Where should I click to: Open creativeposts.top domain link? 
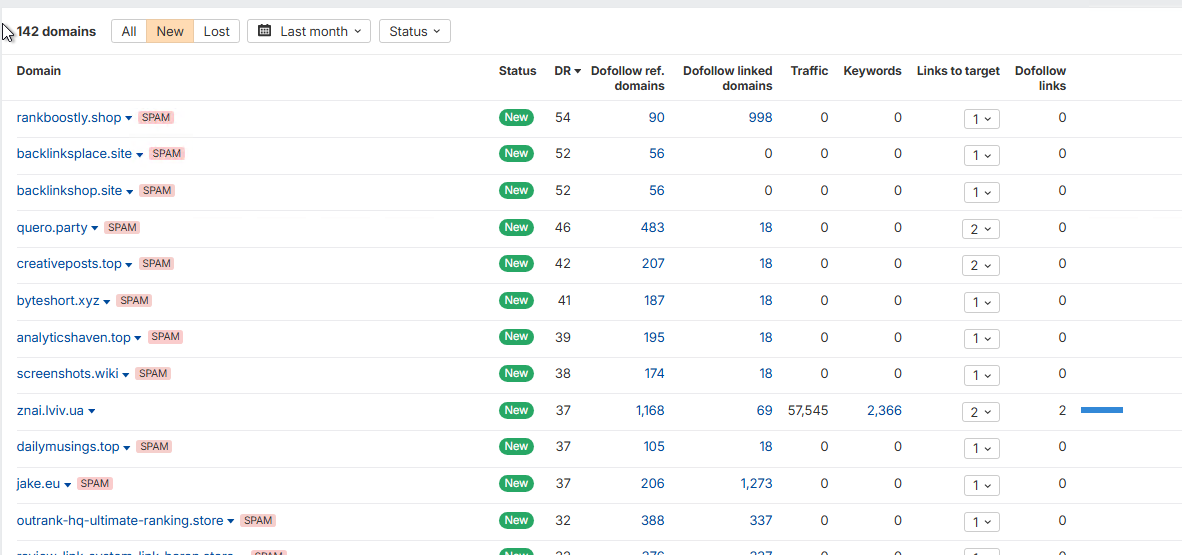point(69,264)
